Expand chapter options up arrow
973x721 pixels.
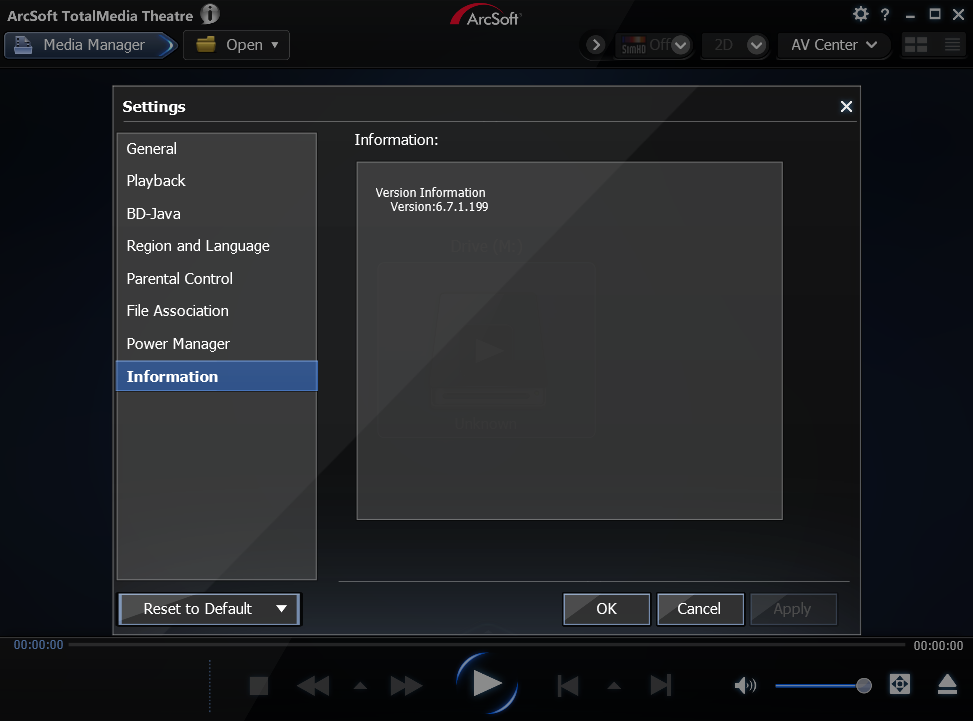[614, 686]
